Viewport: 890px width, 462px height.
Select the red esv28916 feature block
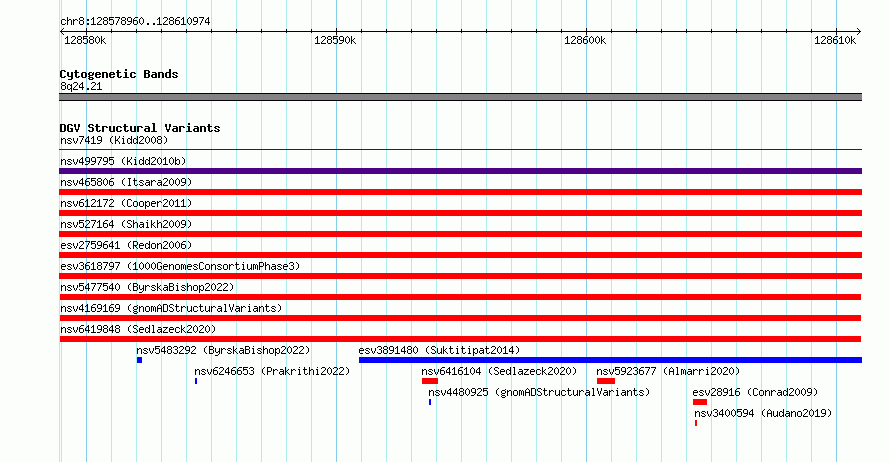coord(700,402)
